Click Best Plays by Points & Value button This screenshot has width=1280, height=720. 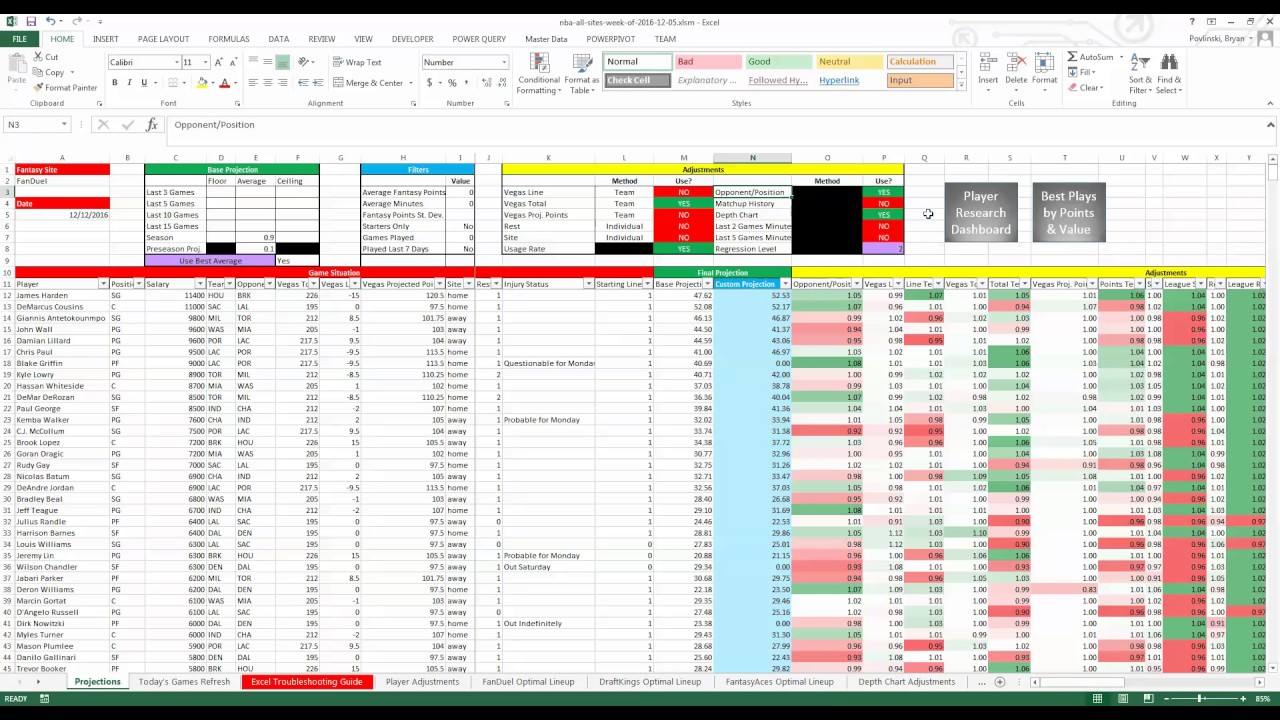pos(1068,212)
